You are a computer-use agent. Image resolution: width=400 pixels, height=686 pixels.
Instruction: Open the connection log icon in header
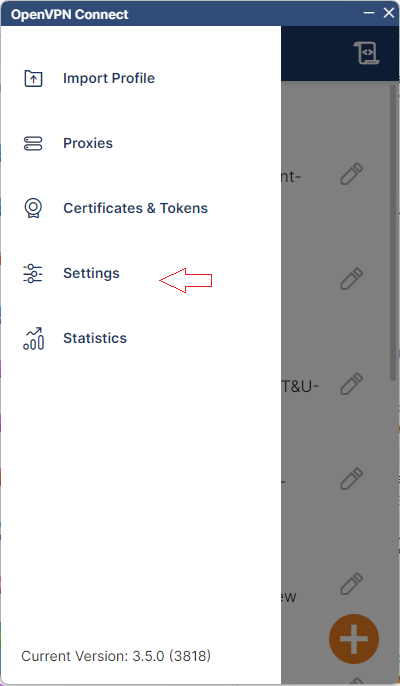click(366, 53)
